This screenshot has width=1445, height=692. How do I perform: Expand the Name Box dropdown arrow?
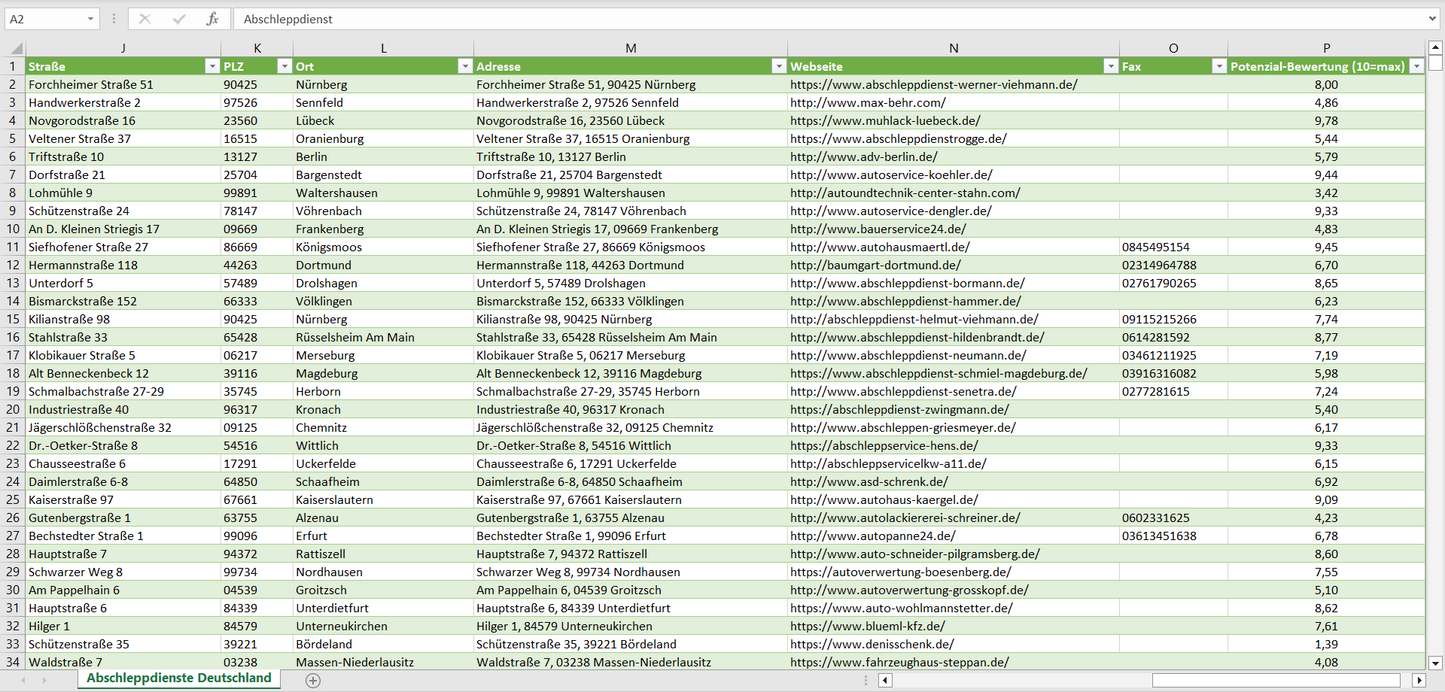tap(90, 19)
